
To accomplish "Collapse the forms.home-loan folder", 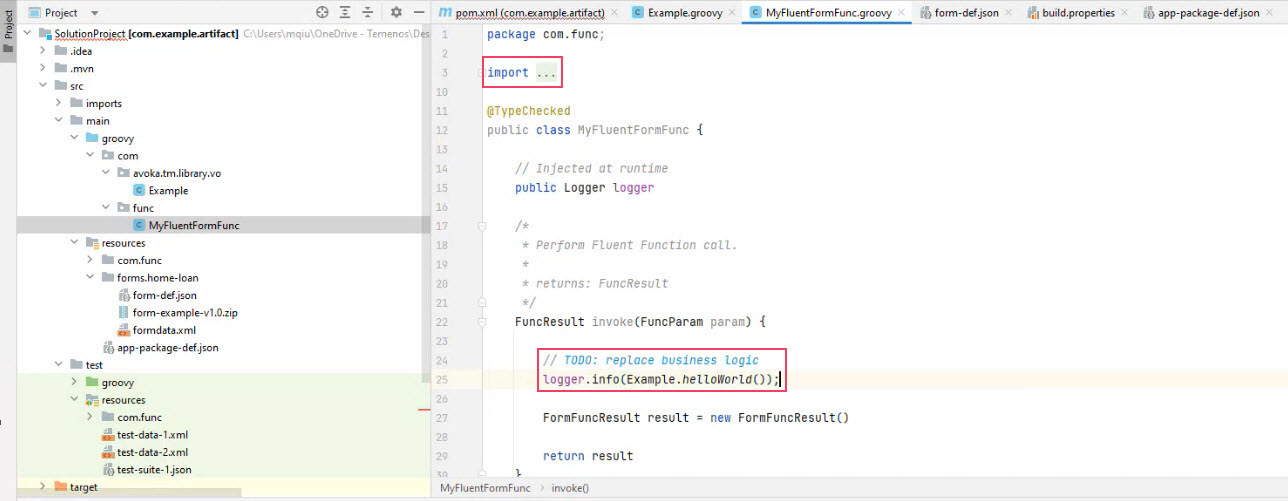I will 90,277.
